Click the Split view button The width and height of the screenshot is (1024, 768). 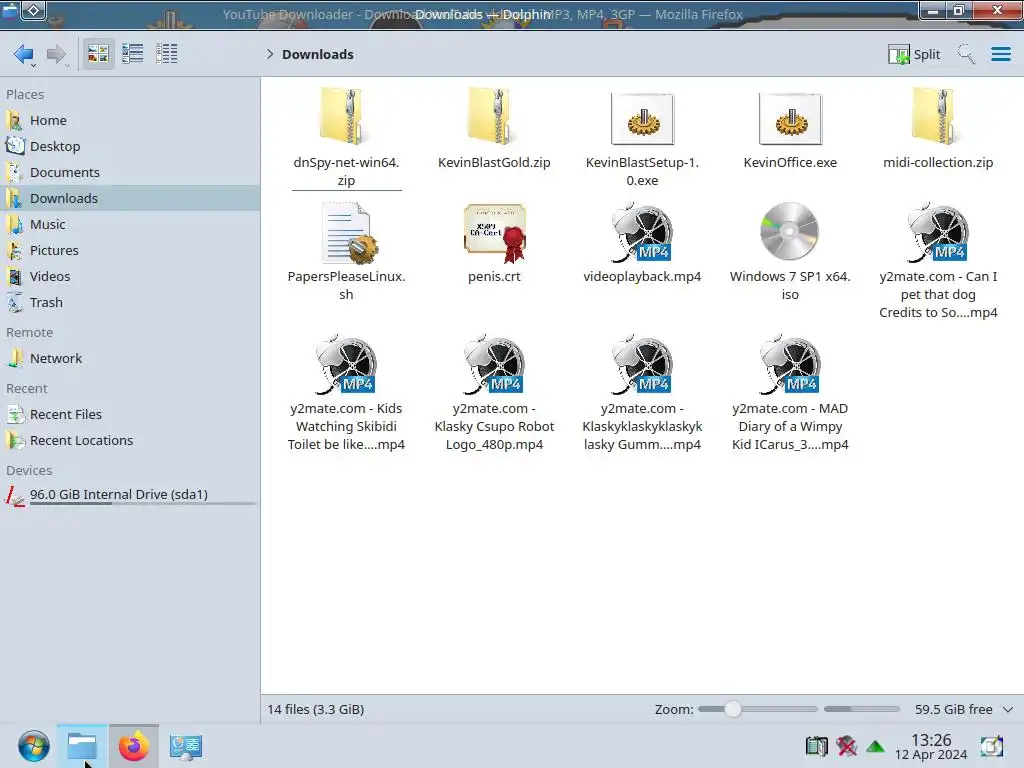(914, 54)
